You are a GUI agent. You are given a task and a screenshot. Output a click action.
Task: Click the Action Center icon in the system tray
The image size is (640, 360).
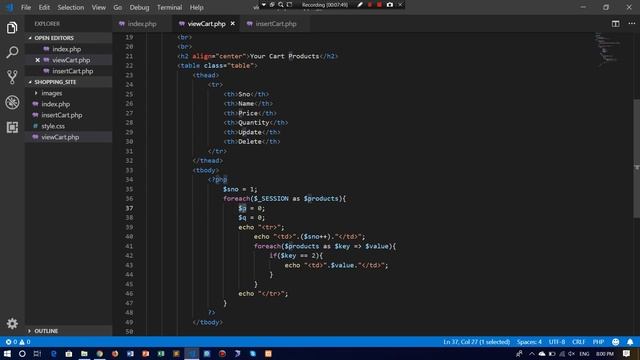[x=627, y=354]
